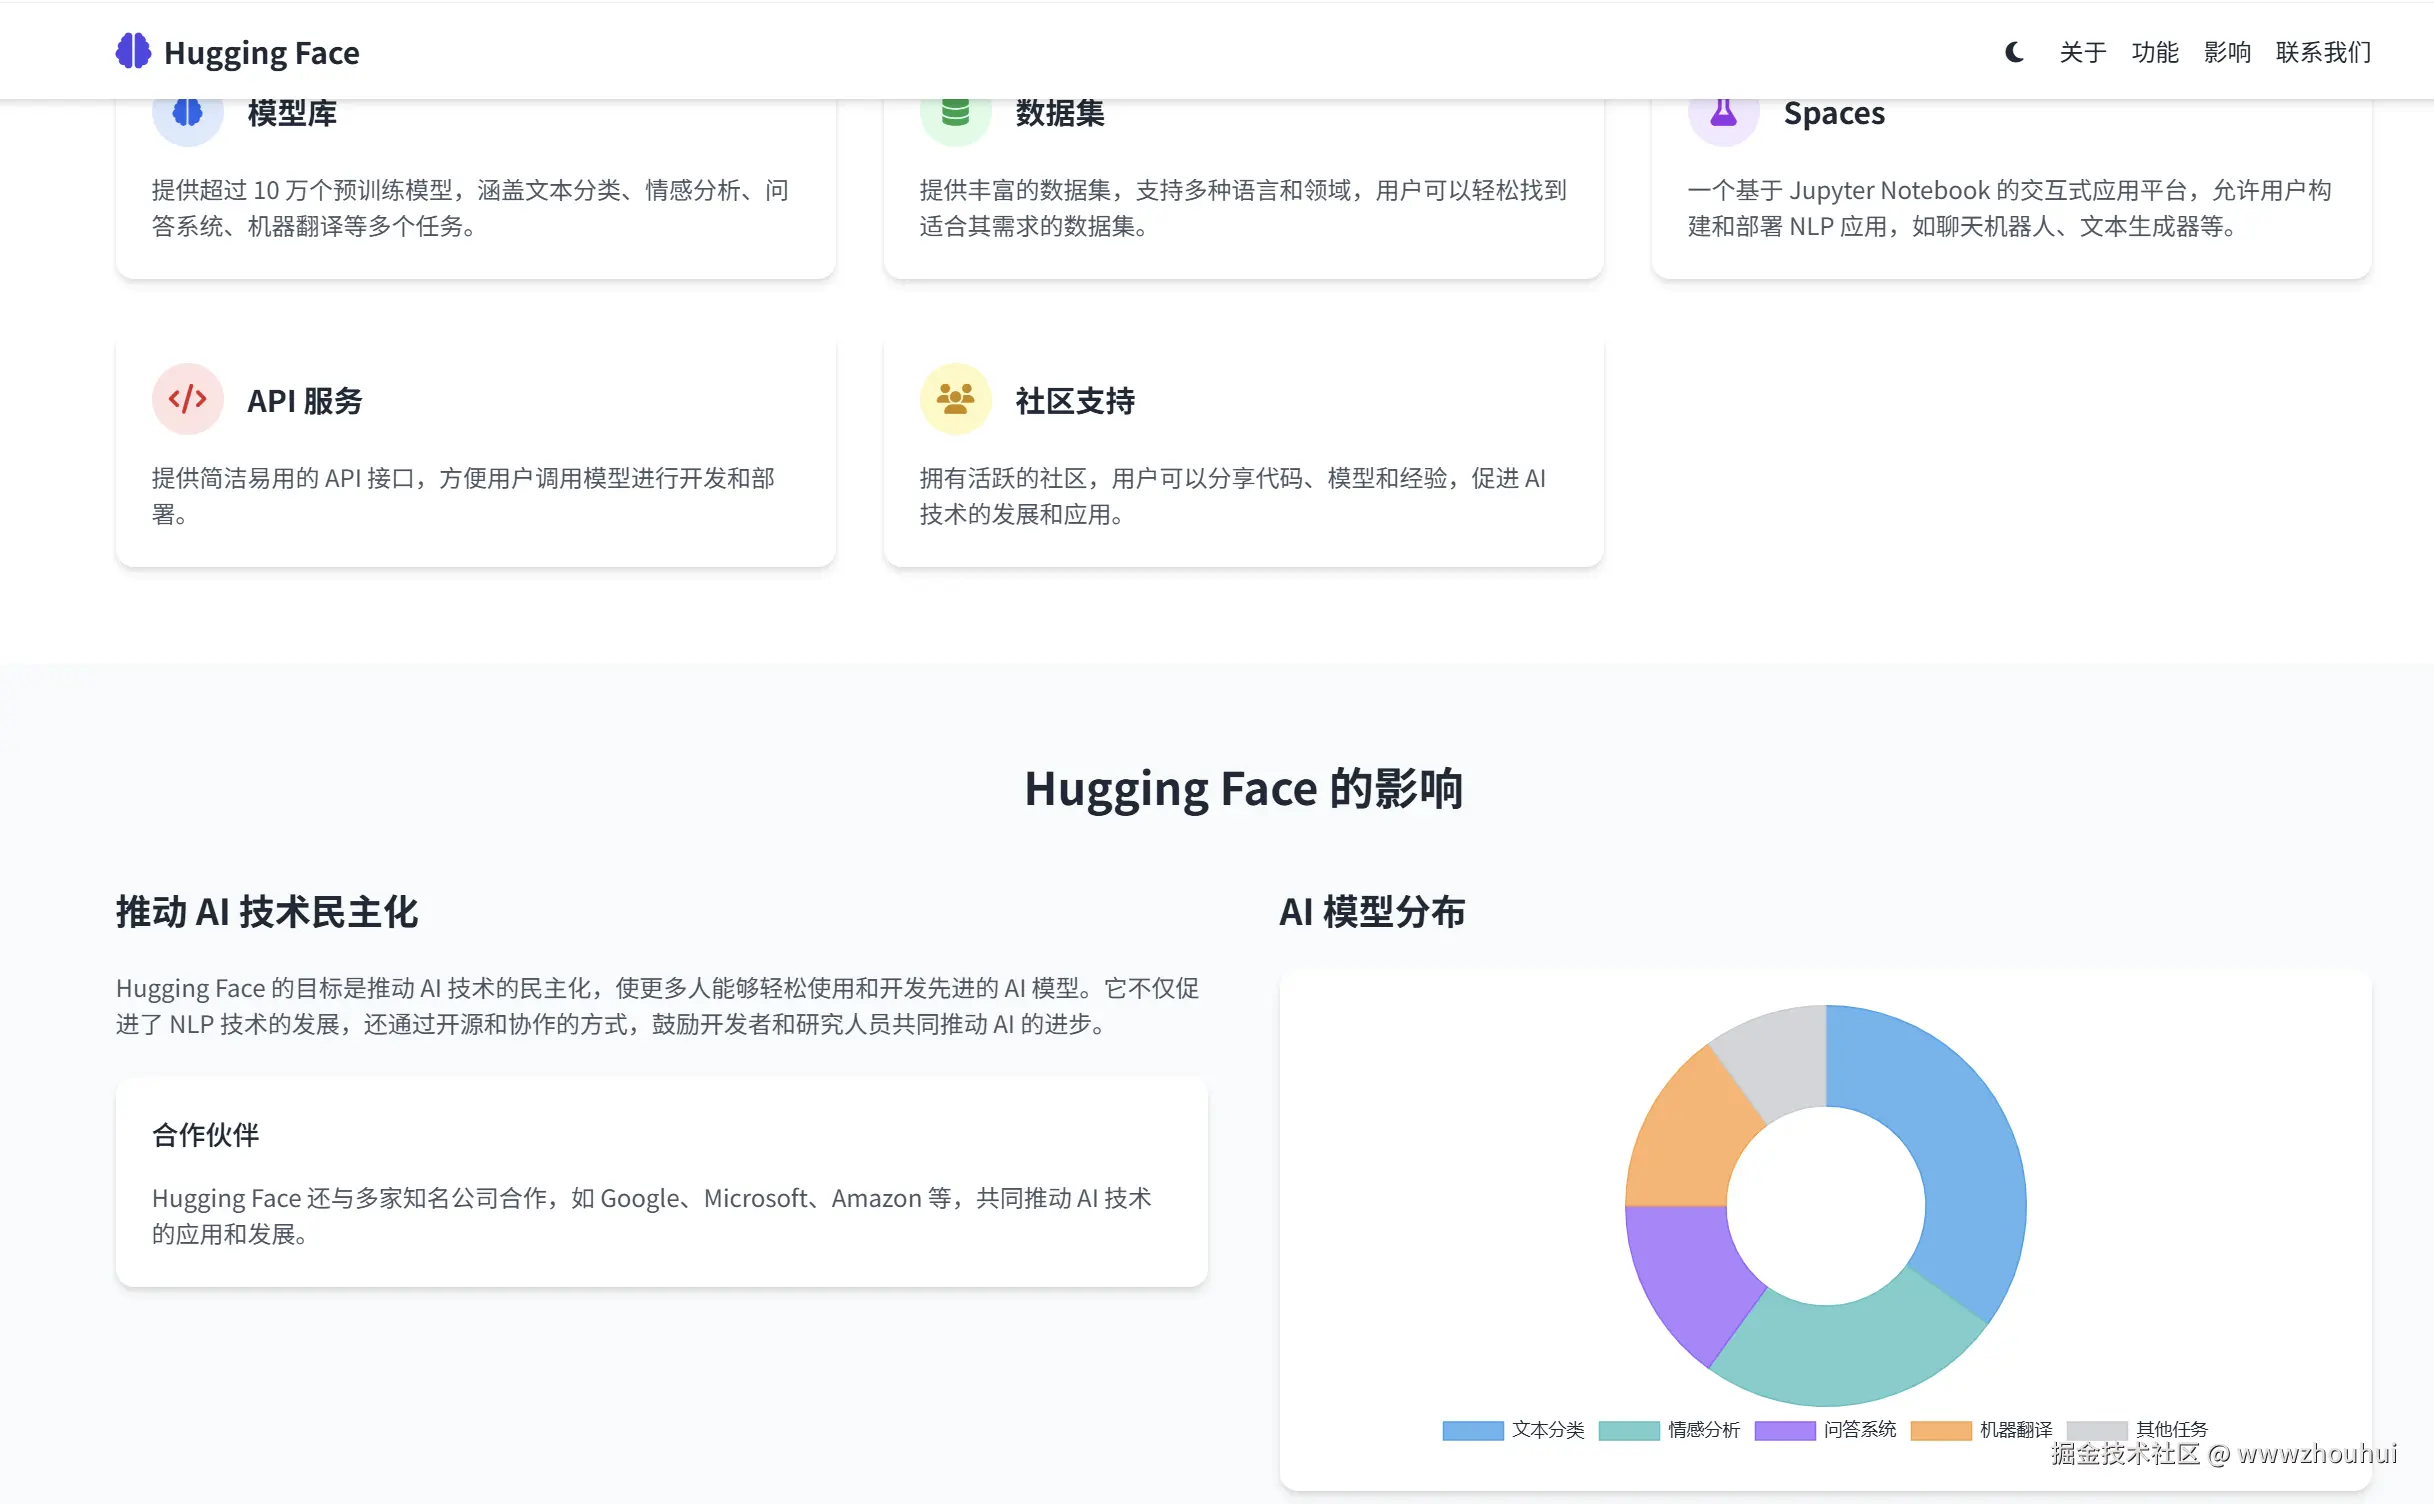Click the 数据集 description about 丰富的数据集

[x=1243, y=208]
